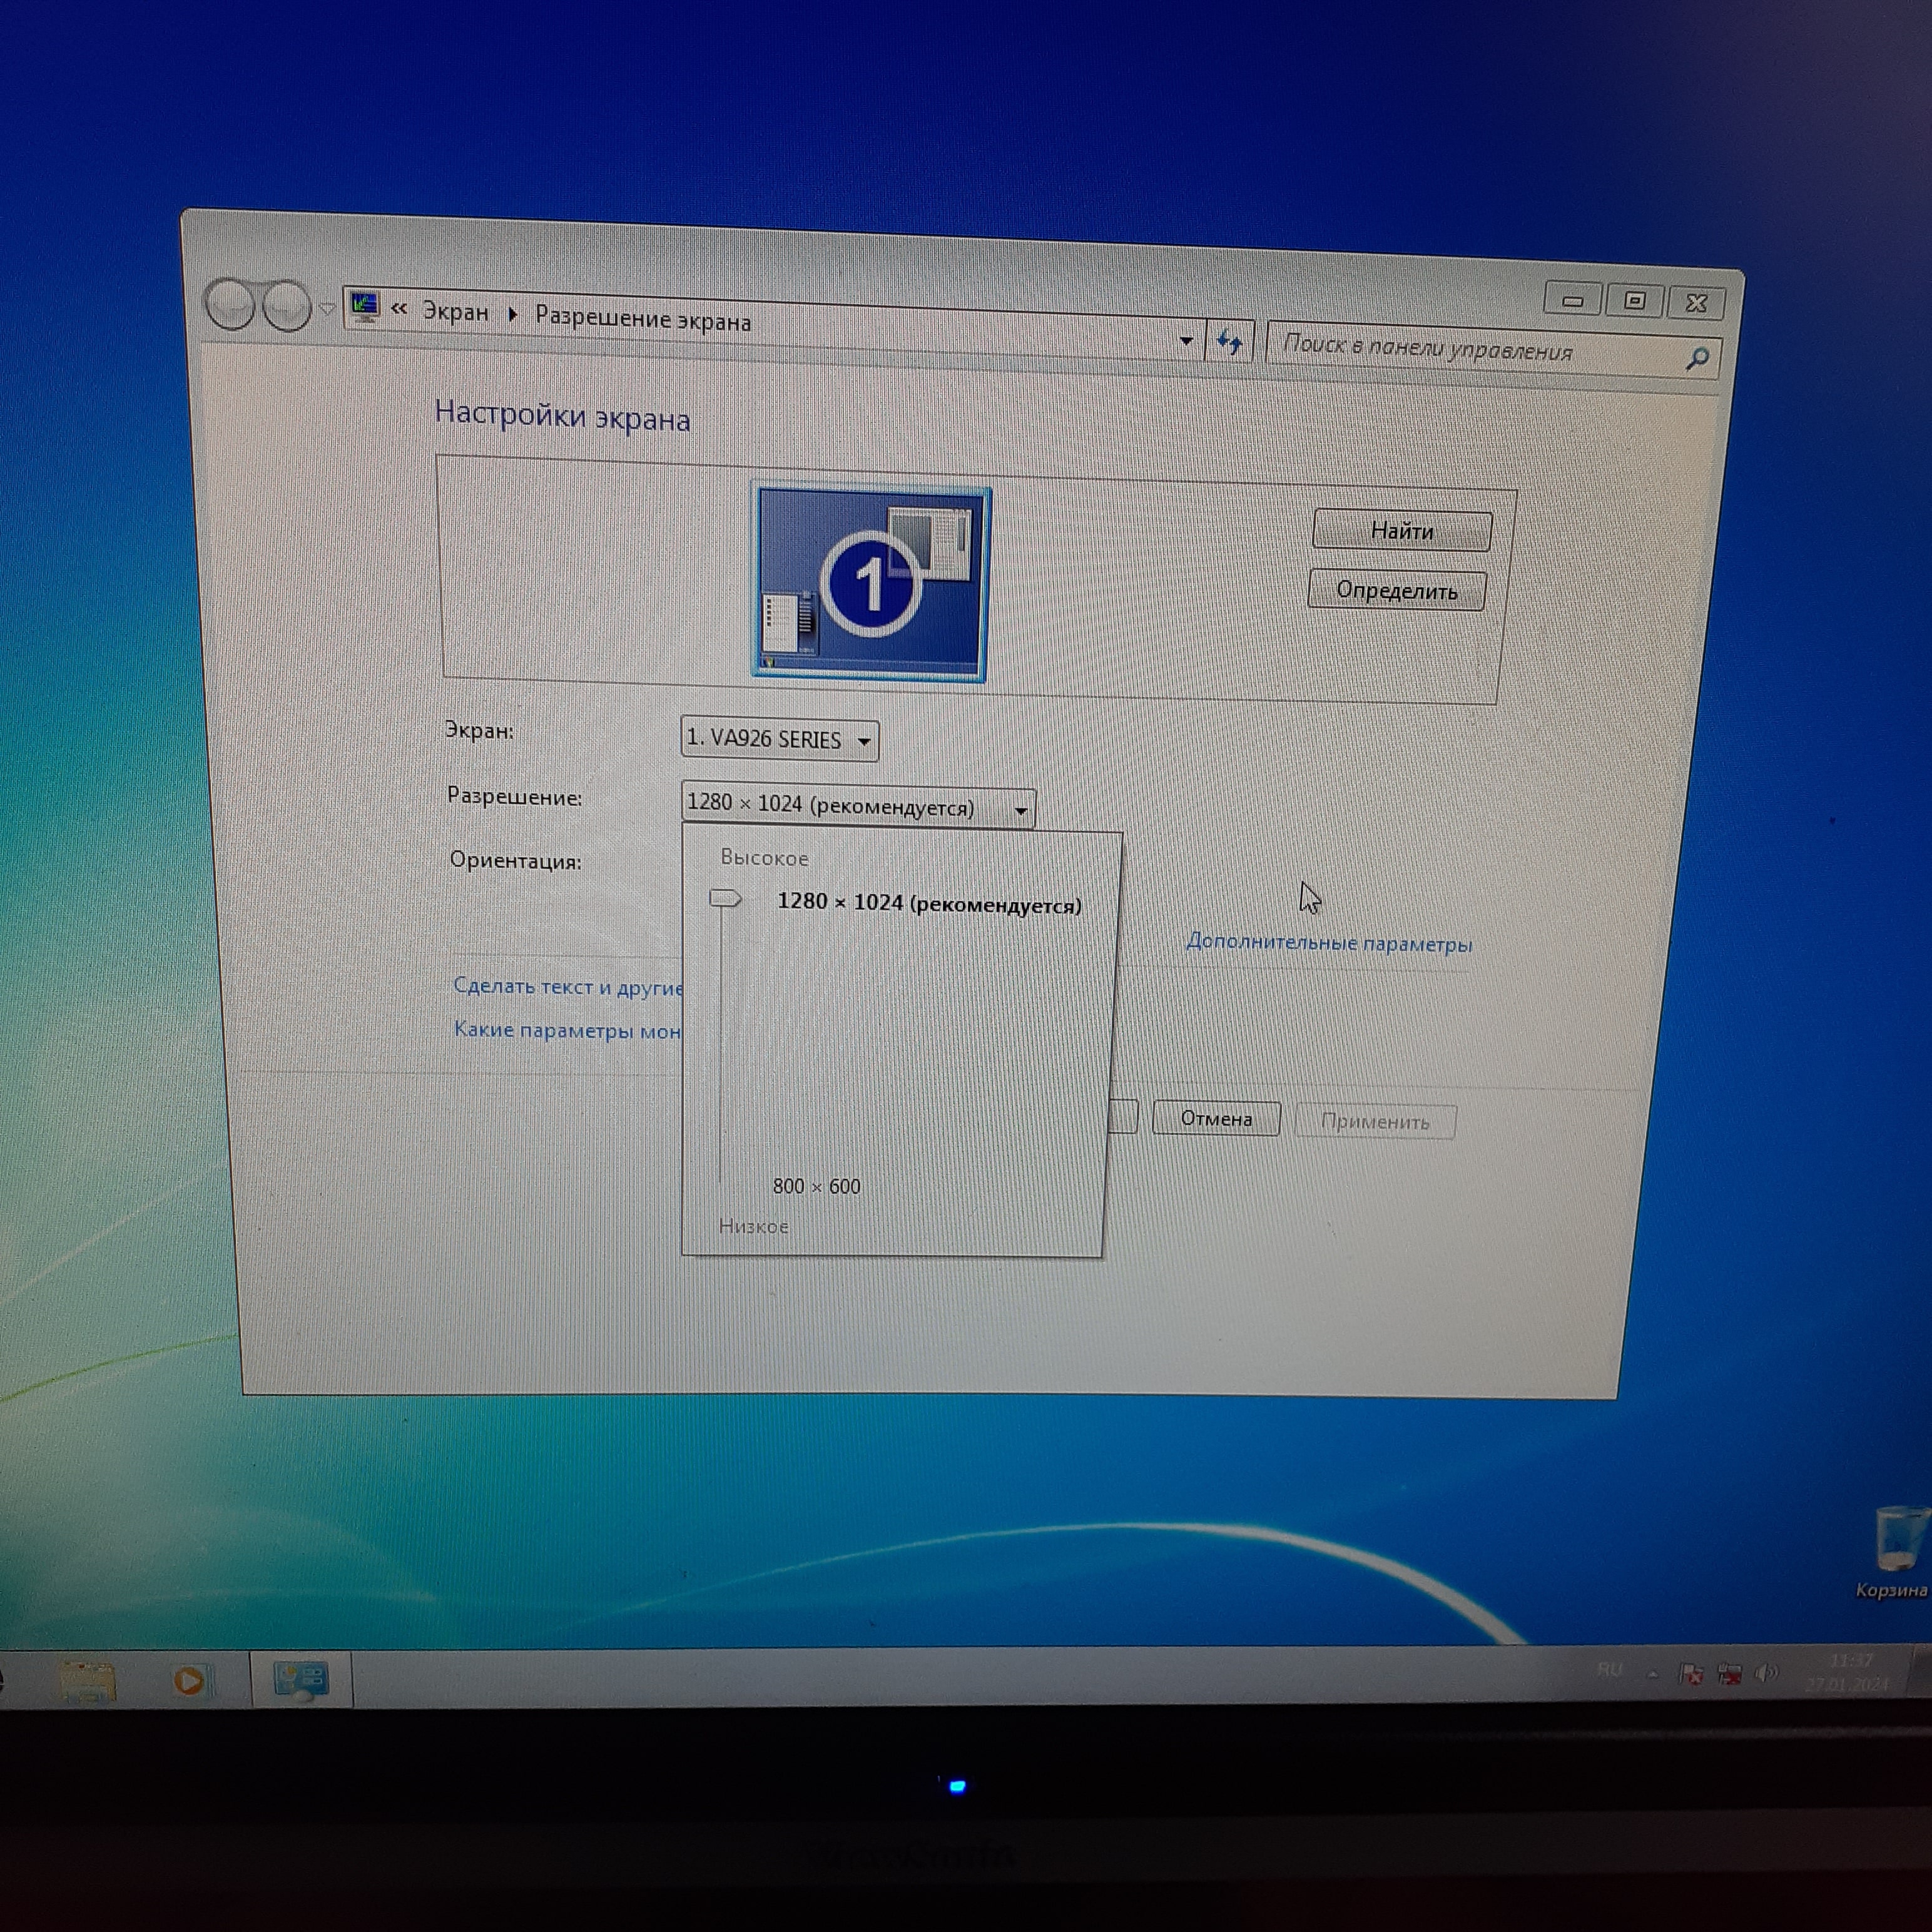
Task: Open the Дополнительные параметры link
Action: 1328,943
